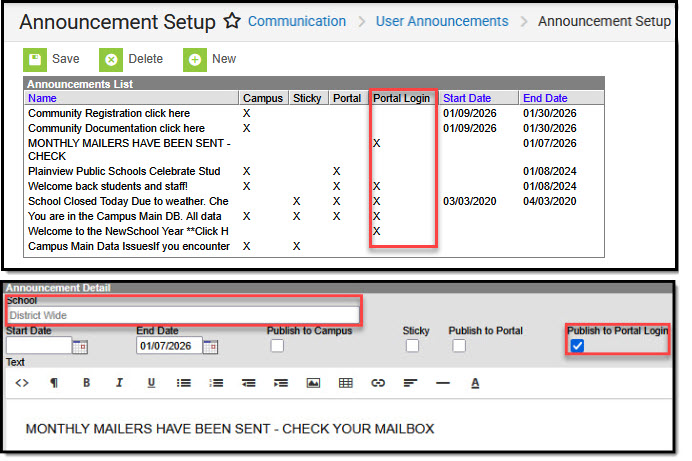Click the Portal column header
This screenshot has height=461, width=692.
[347, 98]
